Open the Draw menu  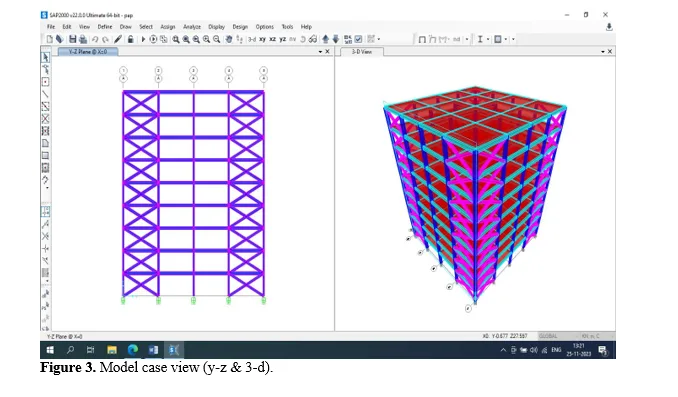point(125,27)
